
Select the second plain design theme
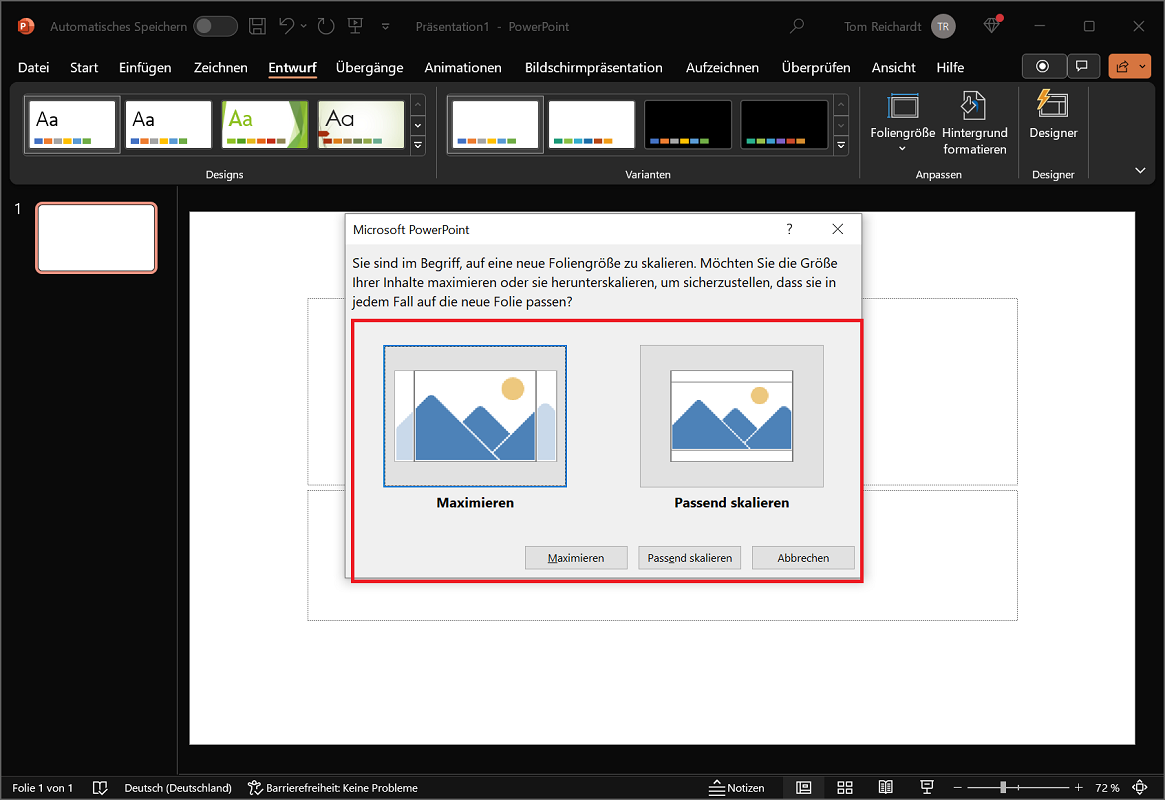pyautogui.click(x=169, y=125)
